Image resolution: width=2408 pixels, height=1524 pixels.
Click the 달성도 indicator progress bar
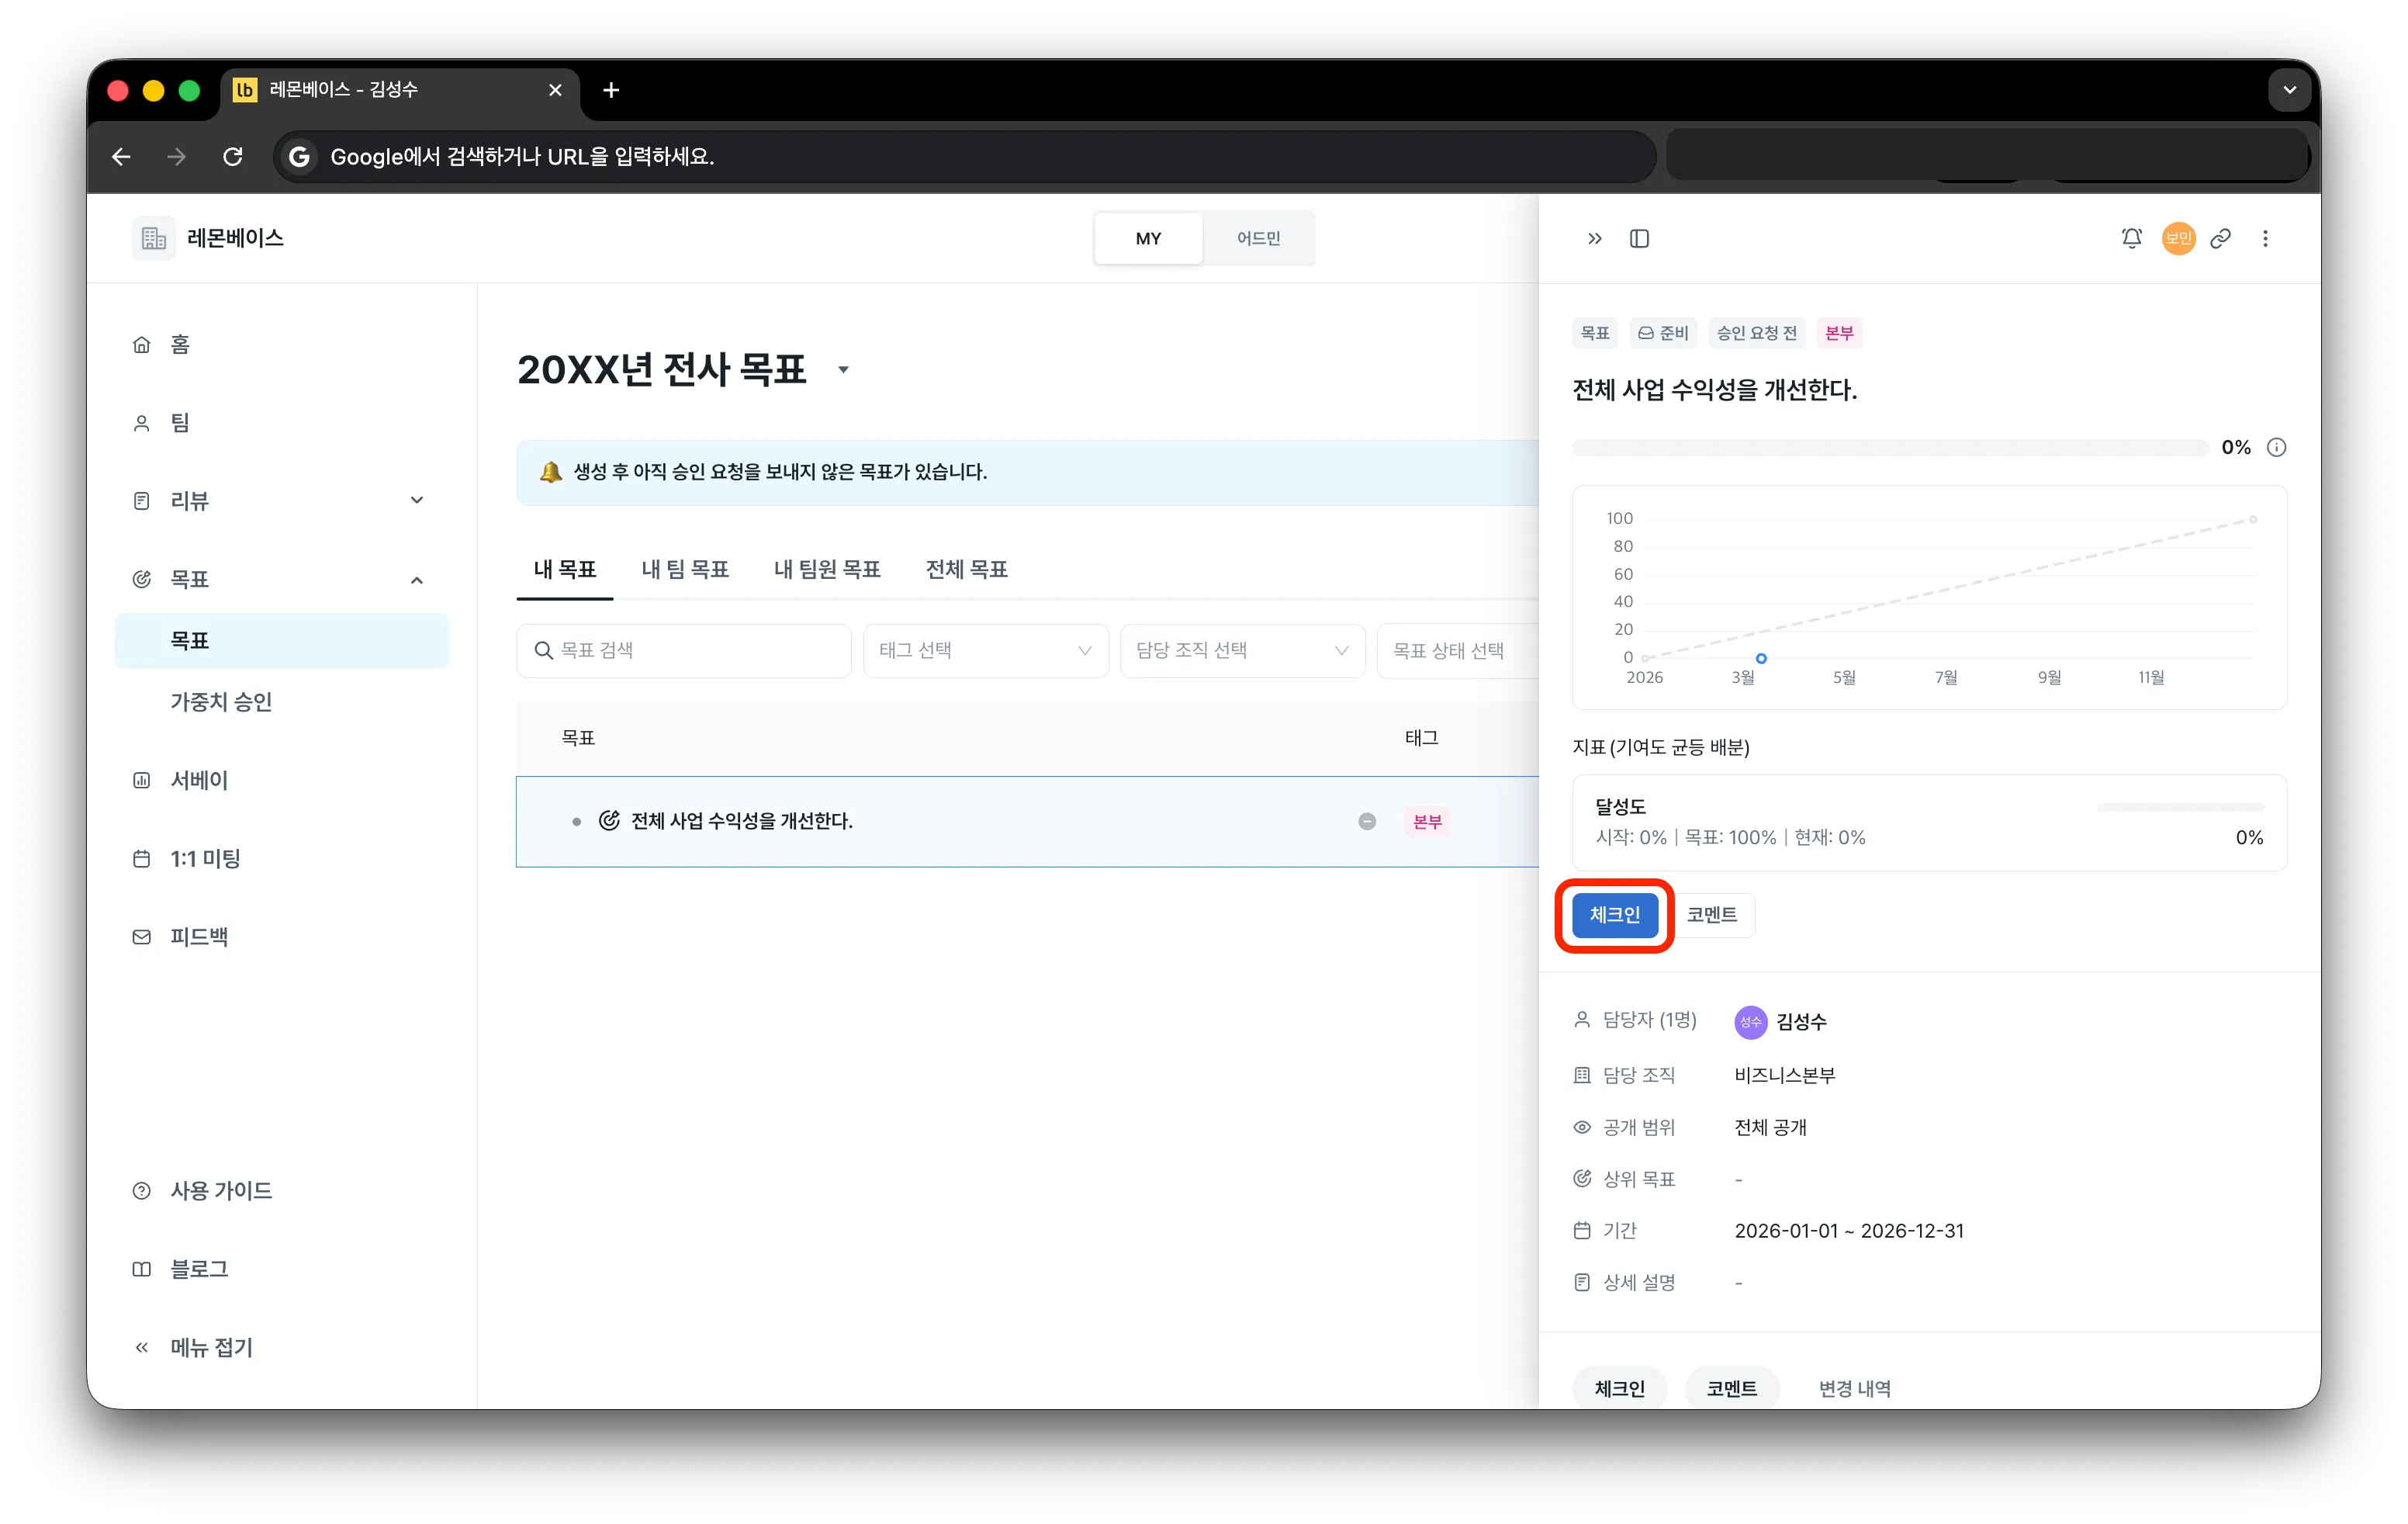[2180, 806]
